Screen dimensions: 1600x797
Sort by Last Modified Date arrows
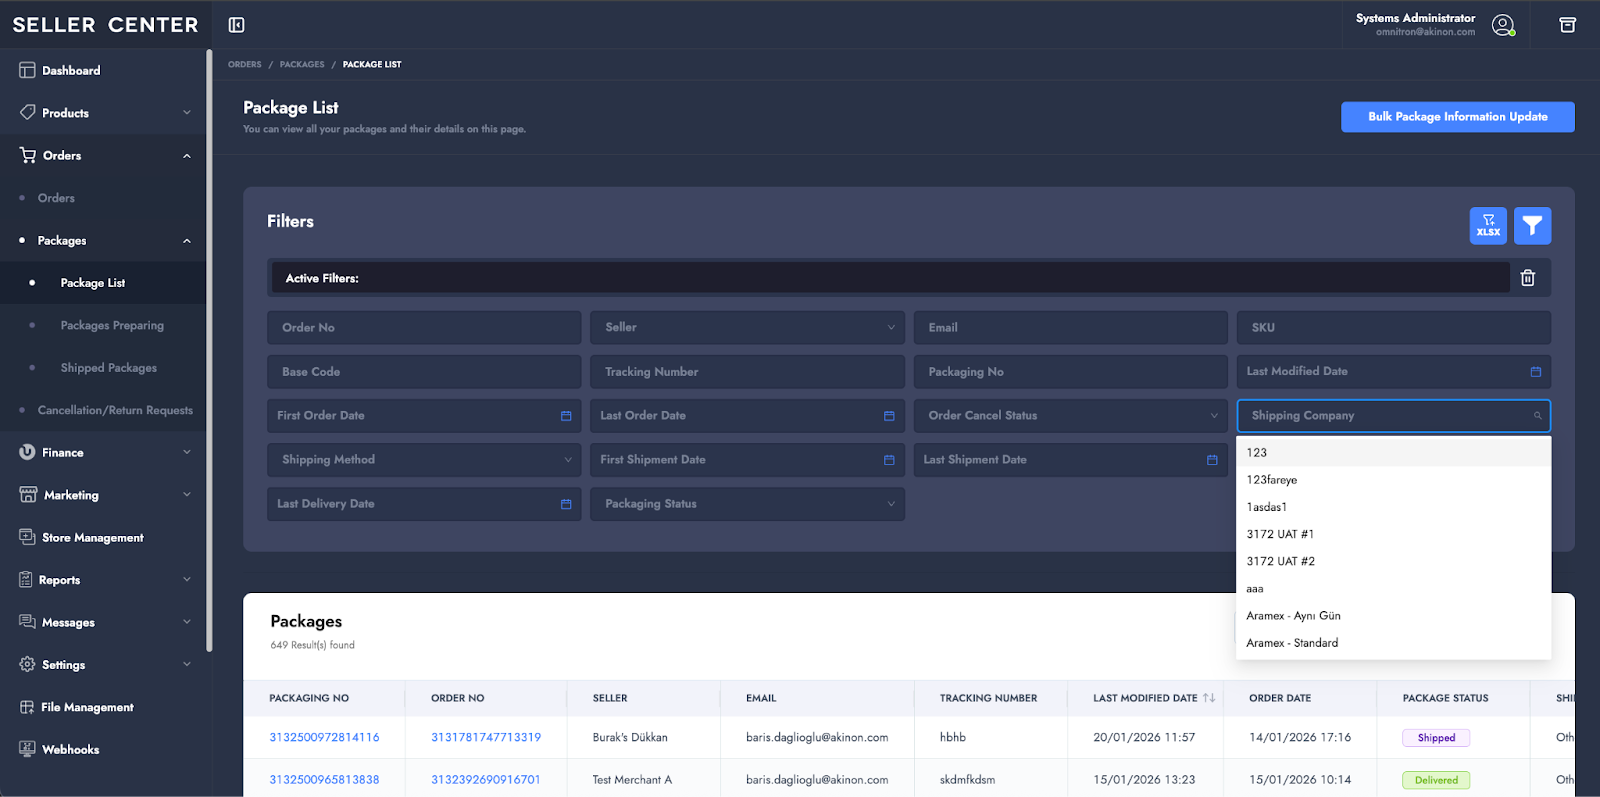1209,698
